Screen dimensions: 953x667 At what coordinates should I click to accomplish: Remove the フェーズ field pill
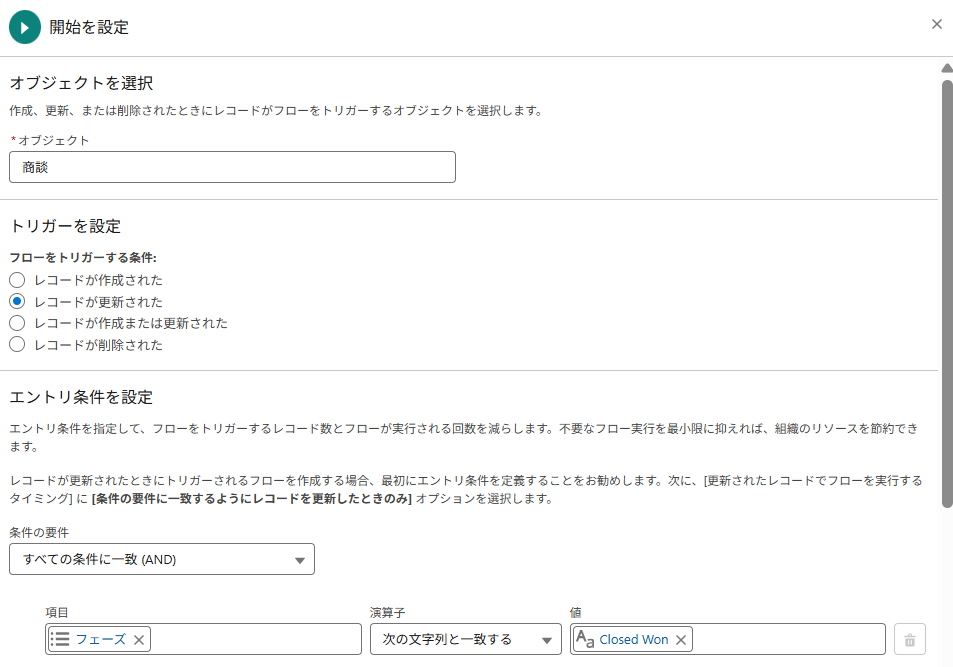pyautogui.click(x=139, y=640)
